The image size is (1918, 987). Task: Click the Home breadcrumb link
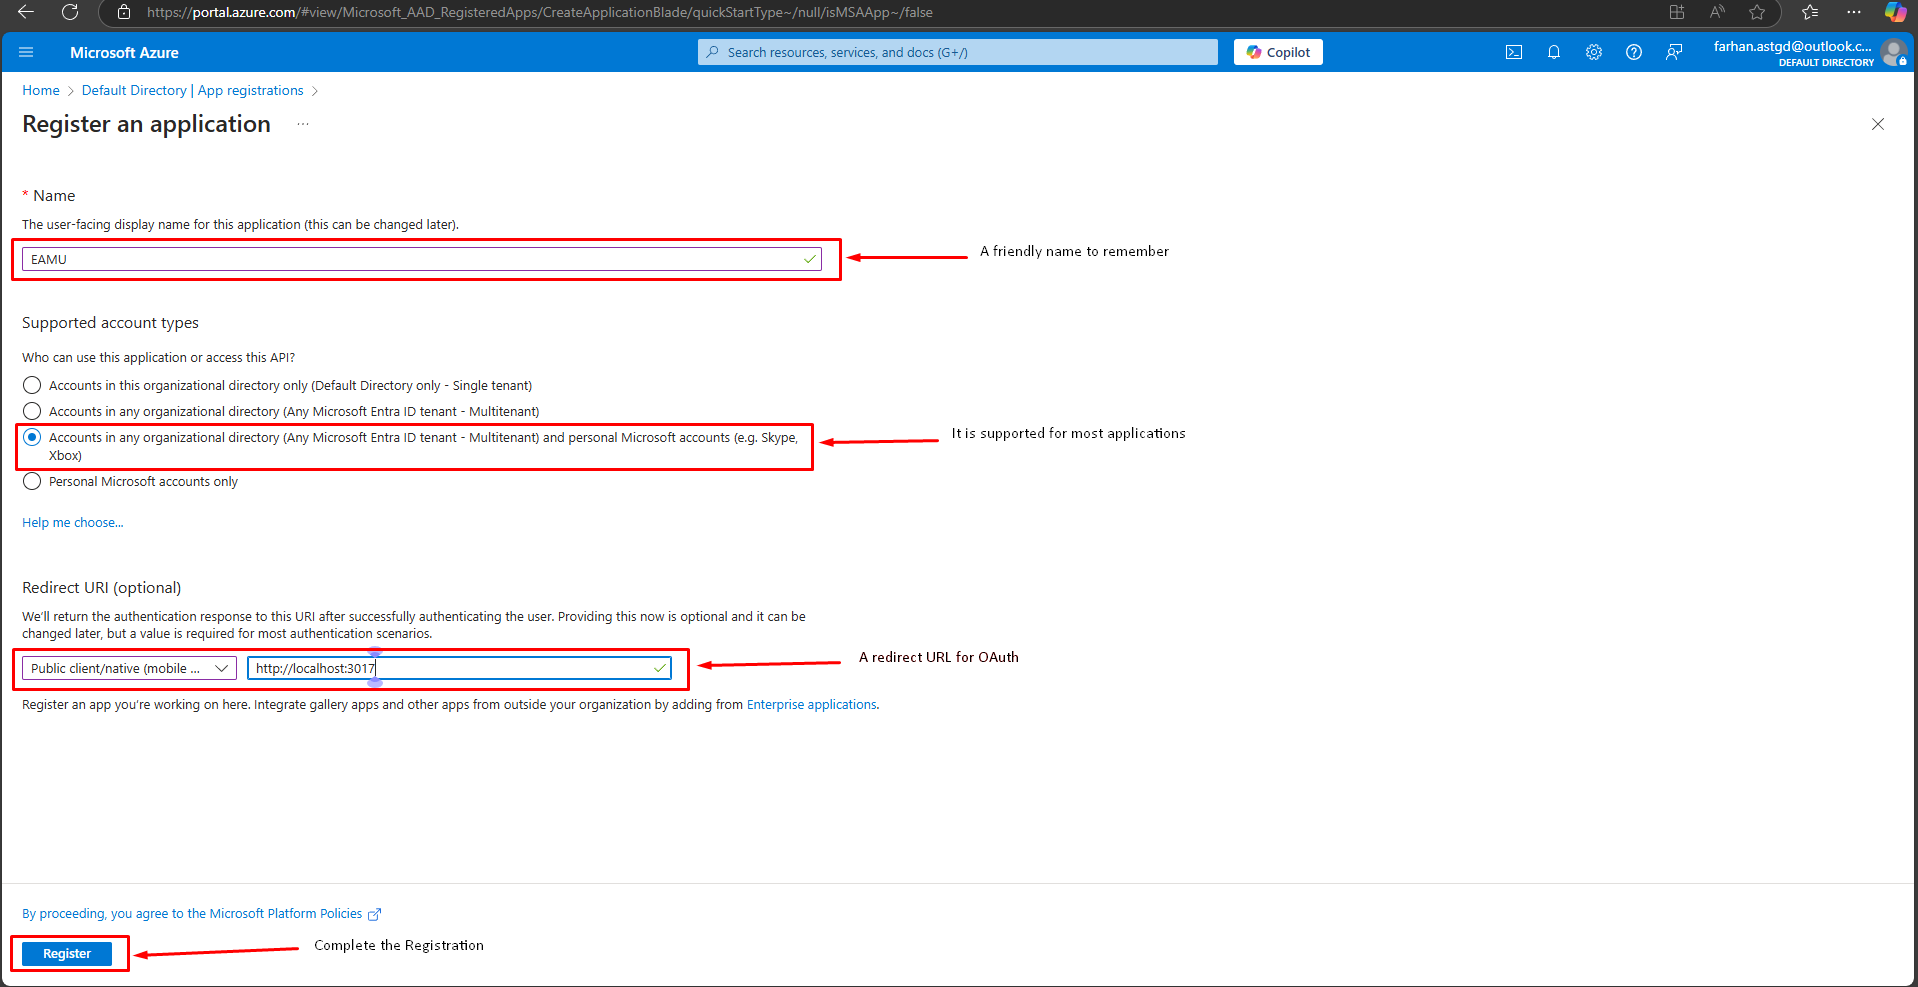(41, 90)
